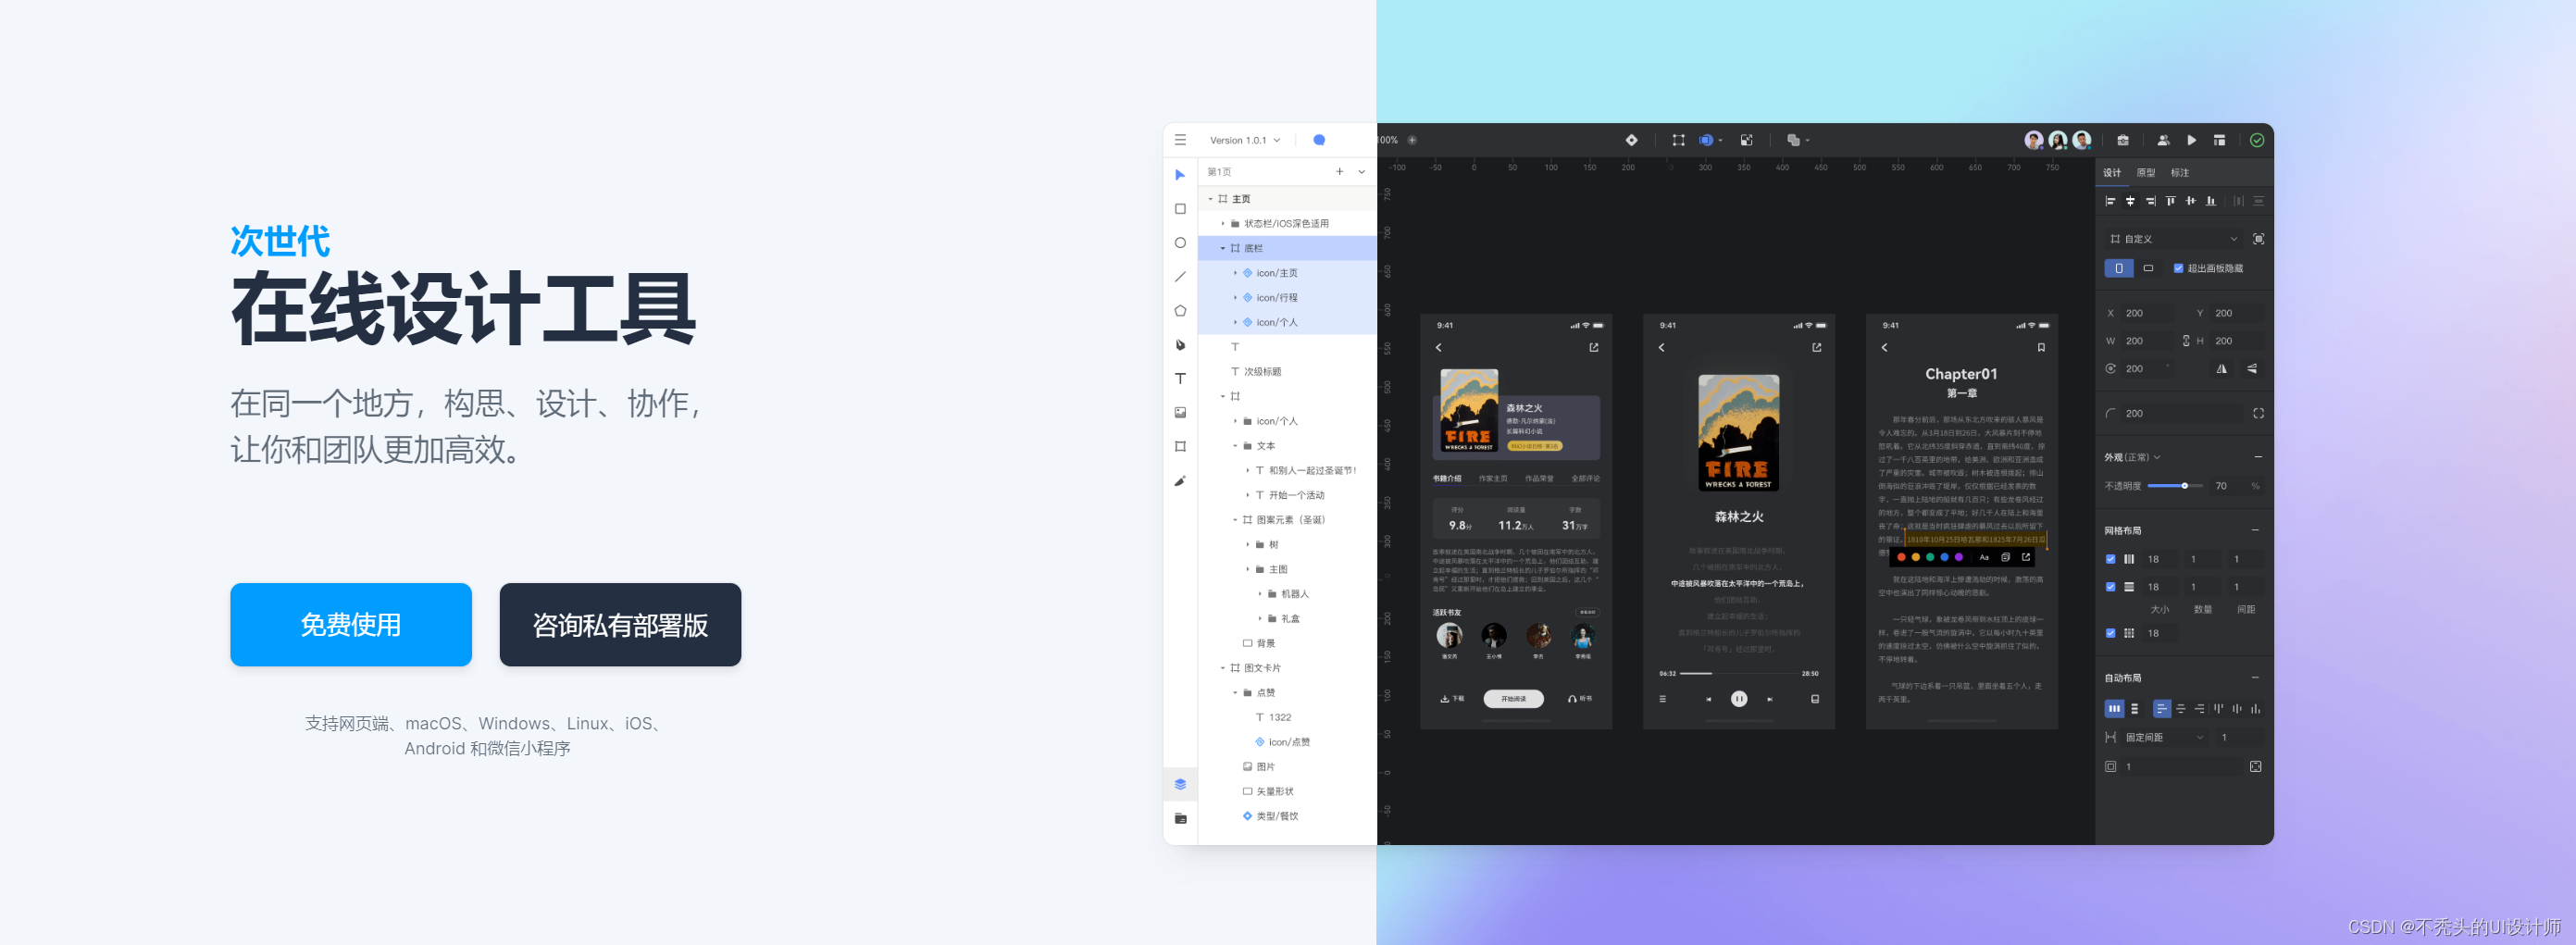
Task: Toggle independent corner radius icon
Action: (2258, 413)
